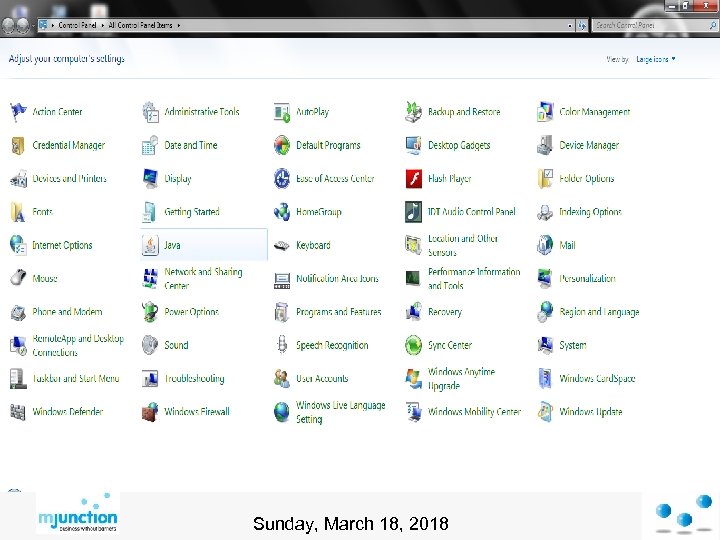The width and height of the screenshot is (720, 540).
Task: Open the Action Center flag icon
Action: [x=18, y=112]
